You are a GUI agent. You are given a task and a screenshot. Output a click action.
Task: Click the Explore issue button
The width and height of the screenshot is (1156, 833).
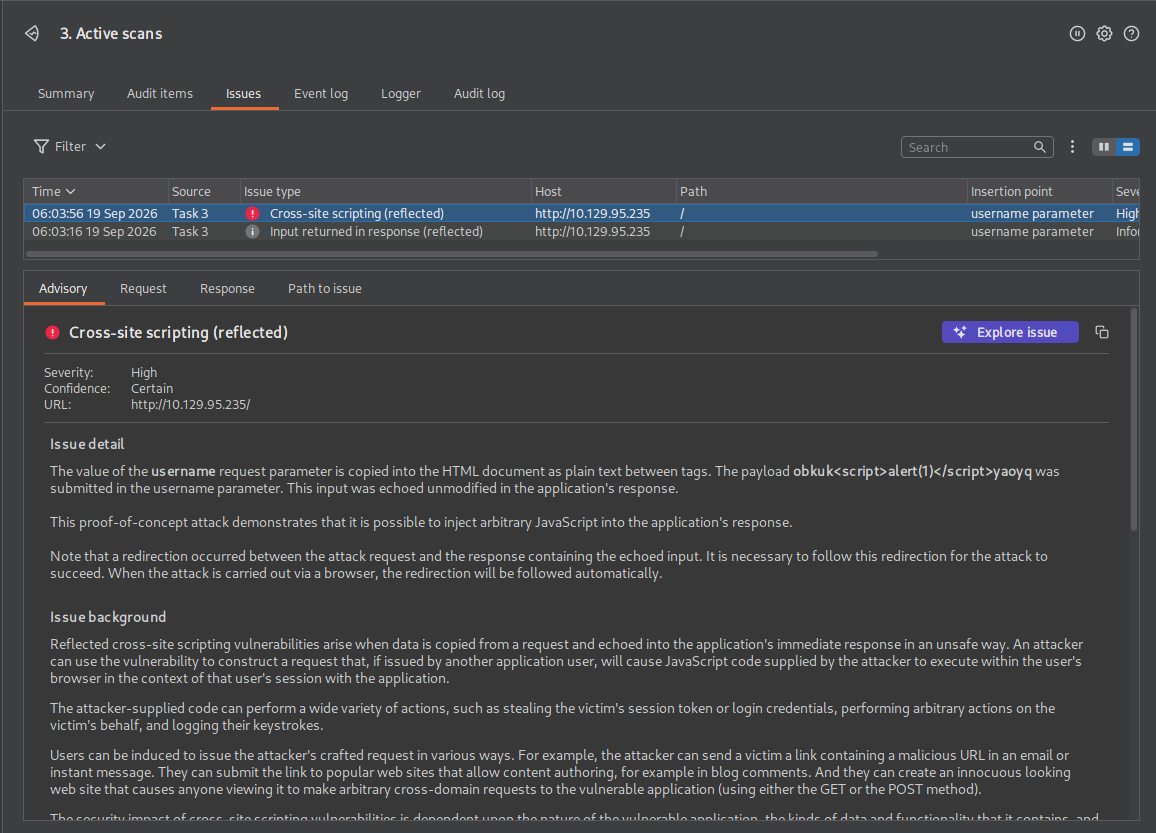(x=1010, y=332)
